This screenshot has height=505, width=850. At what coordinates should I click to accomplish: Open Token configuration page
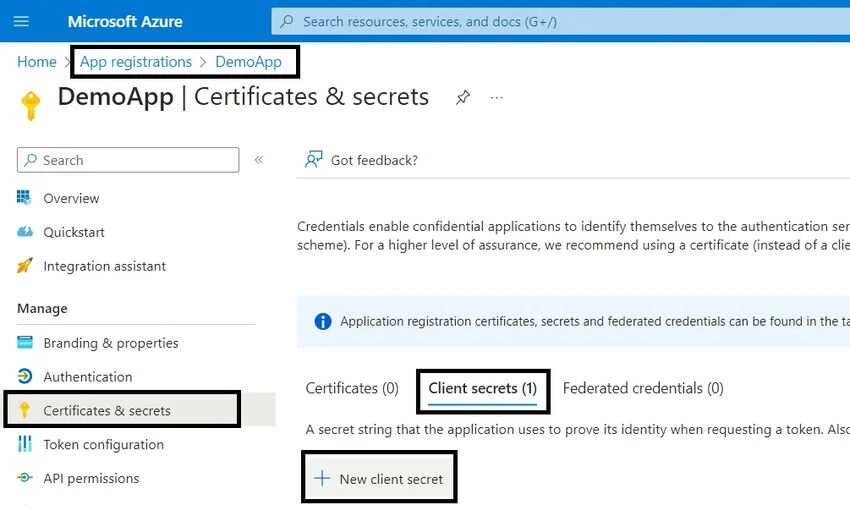pos(103,445)
